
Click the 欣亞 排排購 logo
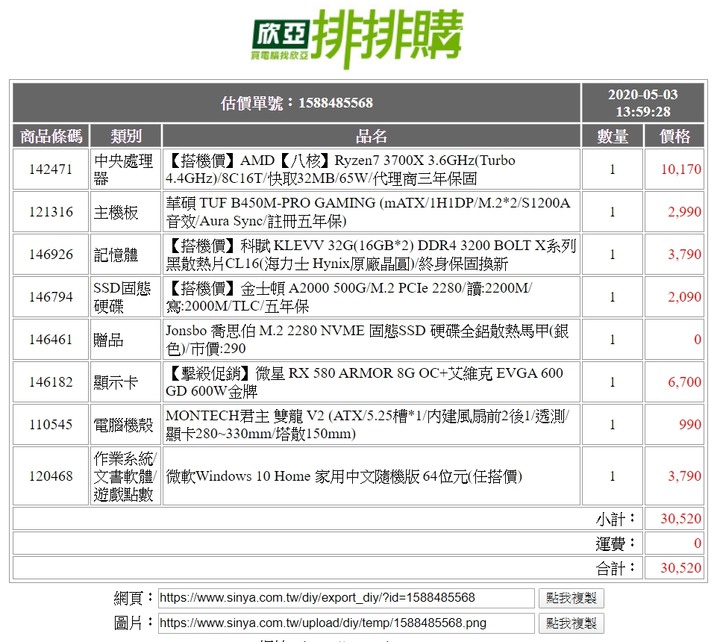(358, 39)
